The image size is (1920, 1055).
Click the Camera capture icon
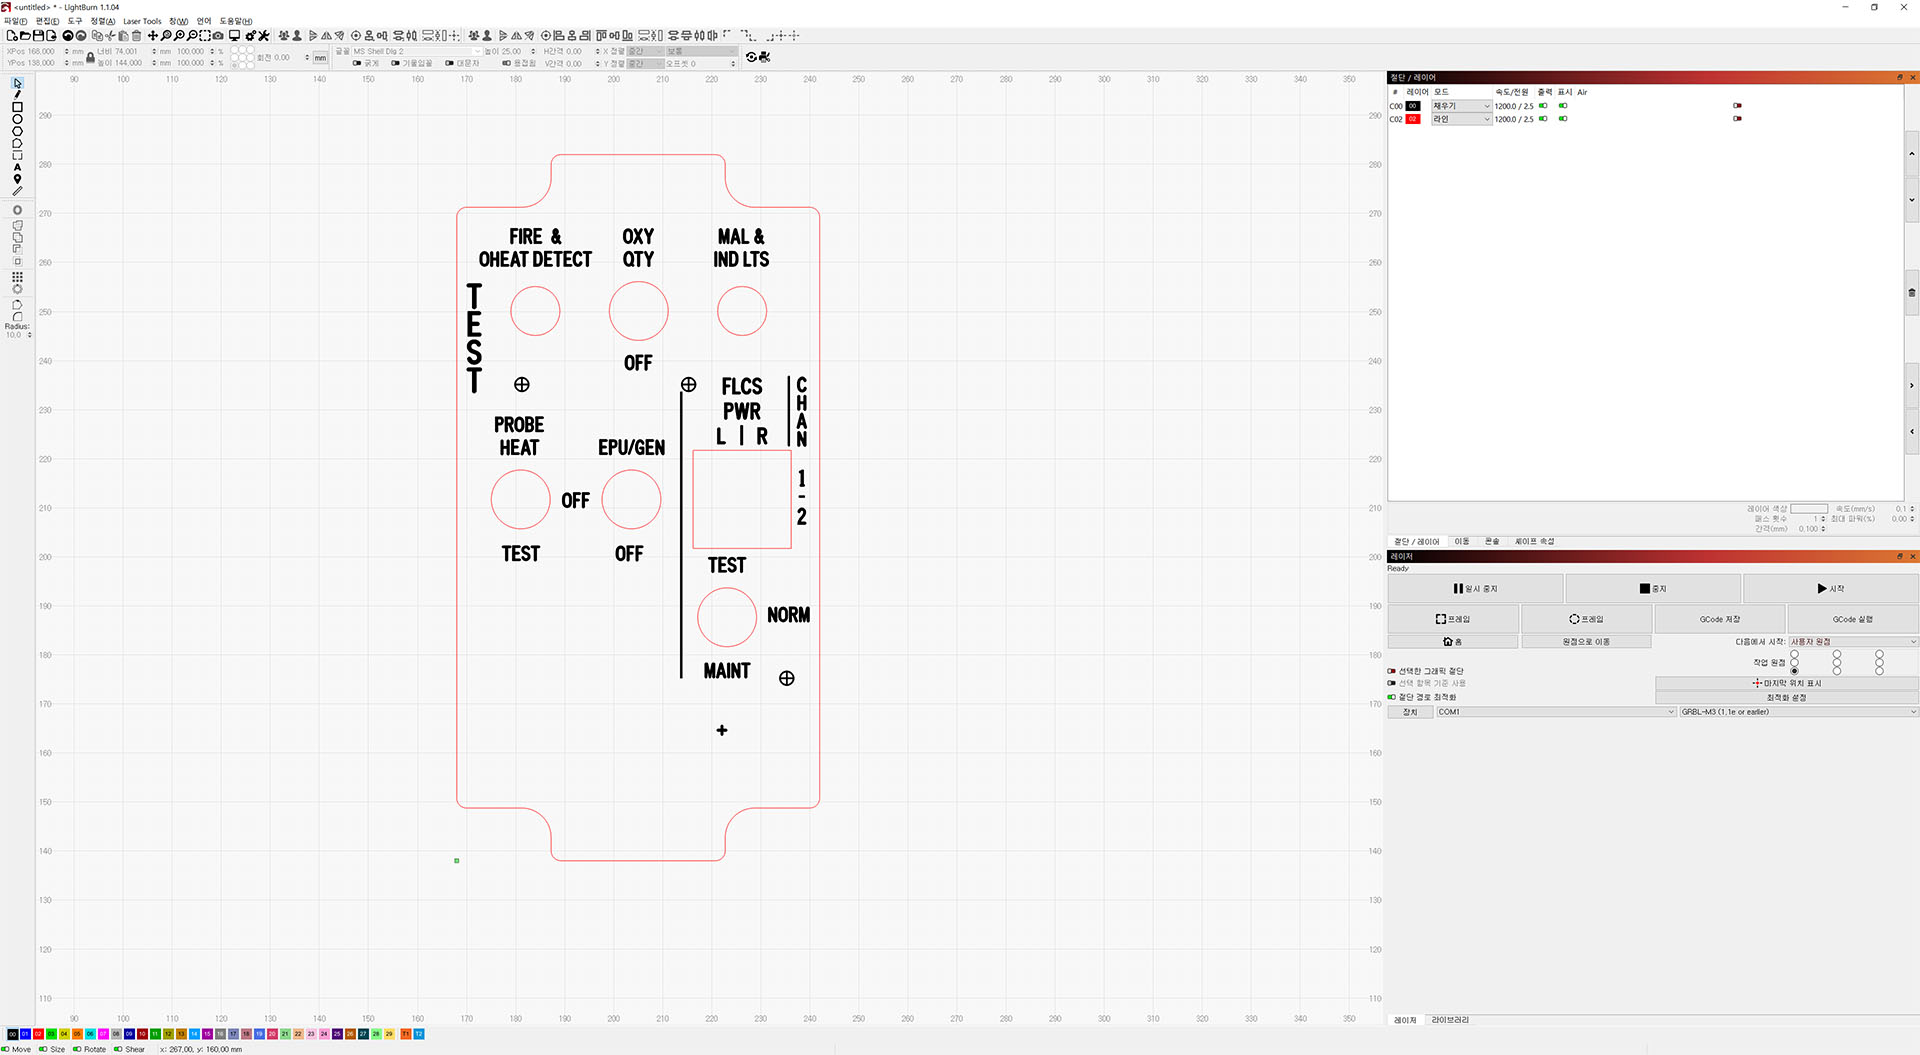pos(218,35)
